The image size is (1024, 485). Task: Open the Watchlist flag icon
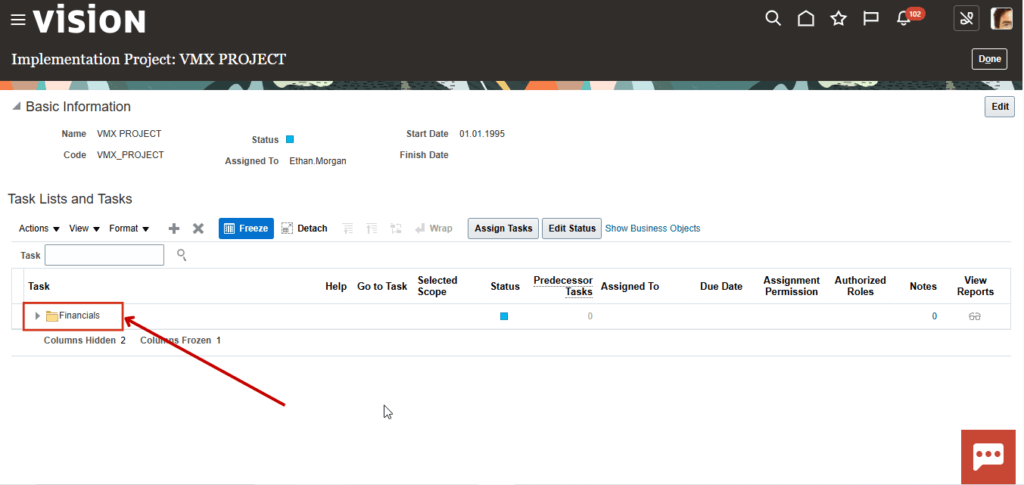pyautogui.click(x=871, y=19)
